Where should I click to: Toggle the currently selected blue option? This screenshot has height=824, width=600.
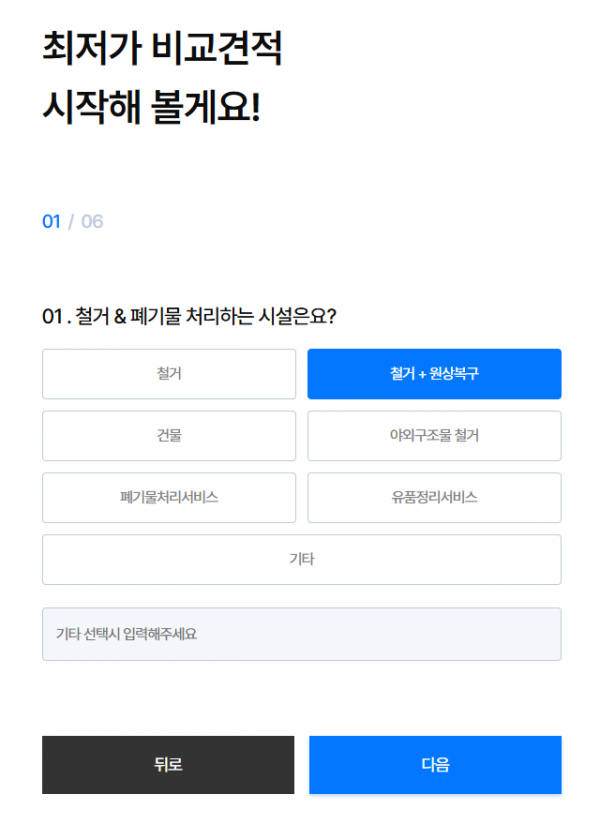434,374
